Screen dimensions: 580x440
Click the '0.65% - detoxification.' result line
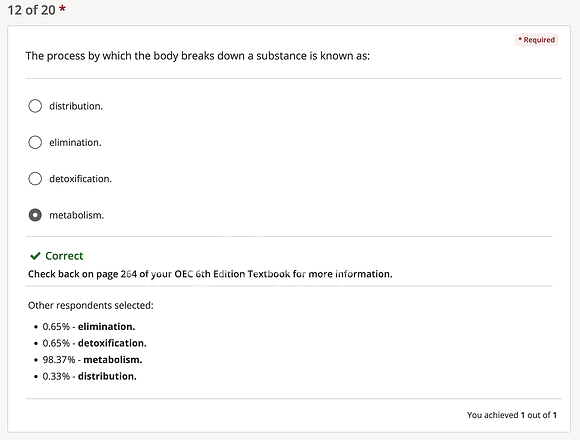(94, 343)
